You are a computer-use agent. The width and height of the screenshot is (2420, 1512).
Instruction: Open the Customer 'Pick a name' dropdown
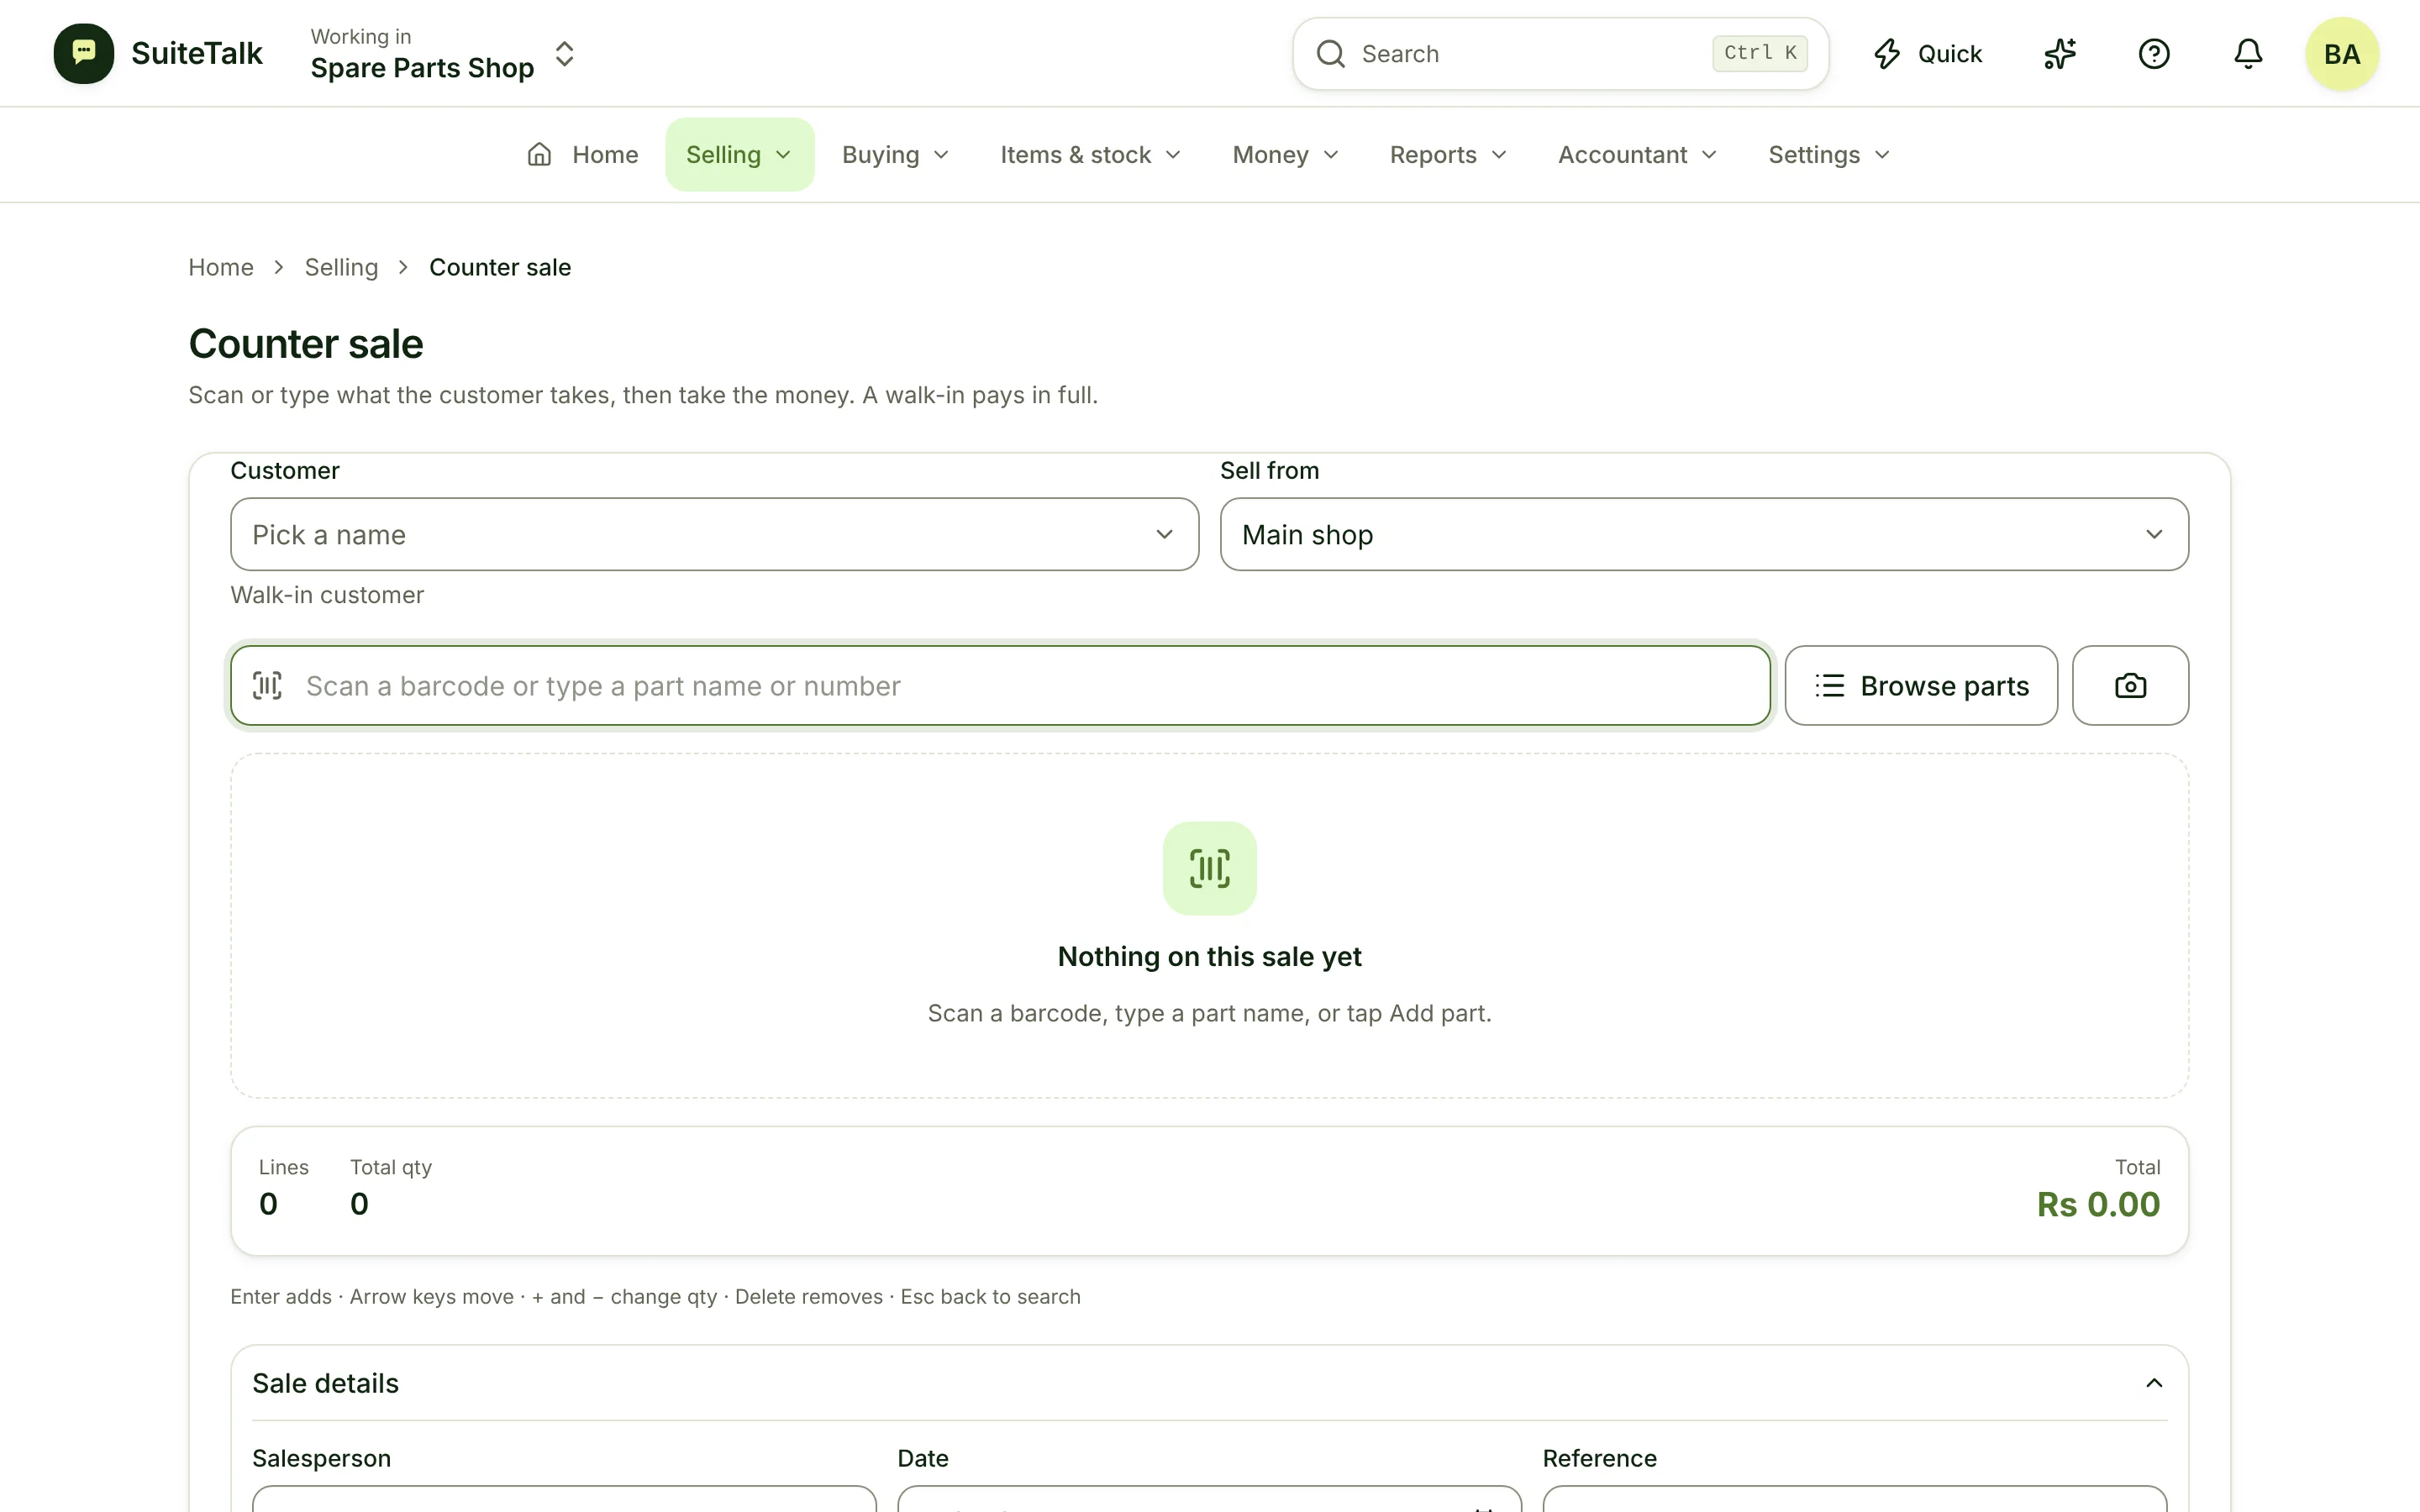click(x=714, y=534)
